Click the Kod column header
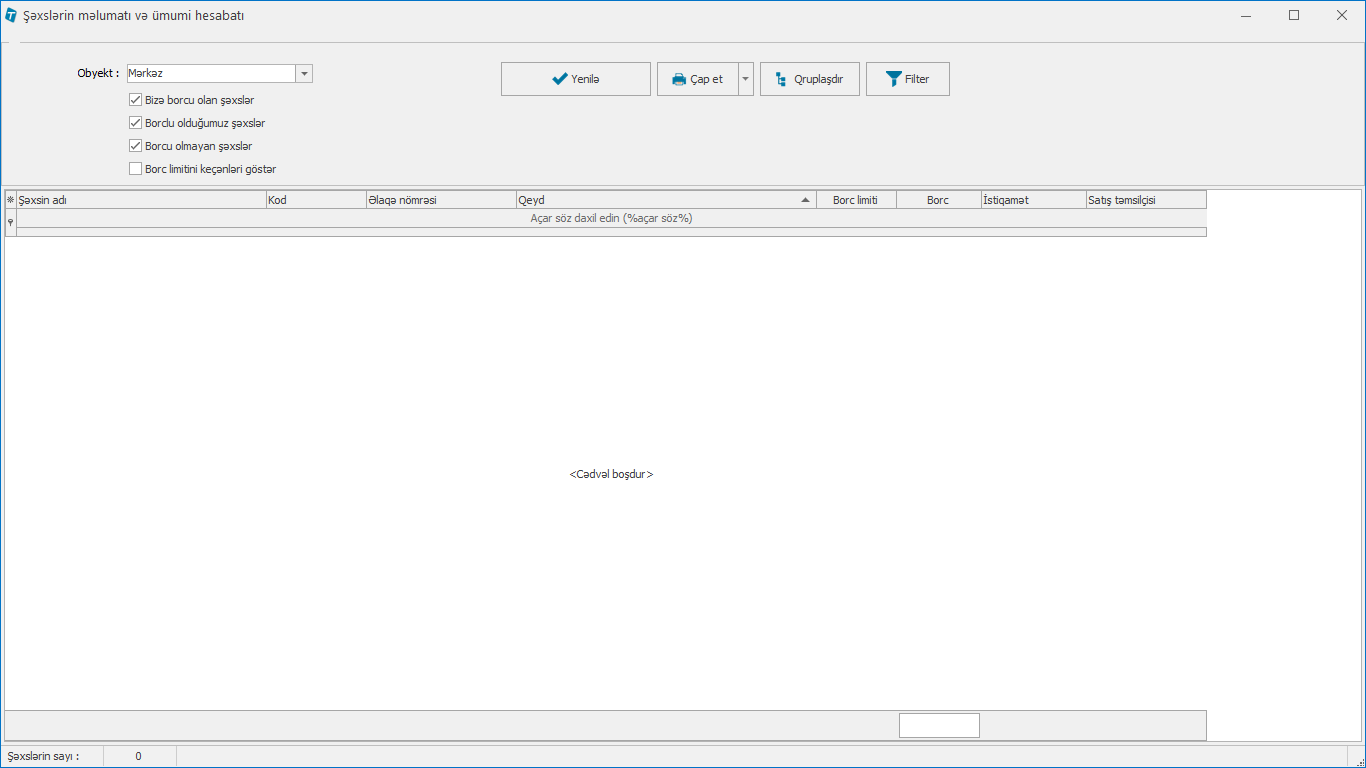 click(x=315, y=200)
